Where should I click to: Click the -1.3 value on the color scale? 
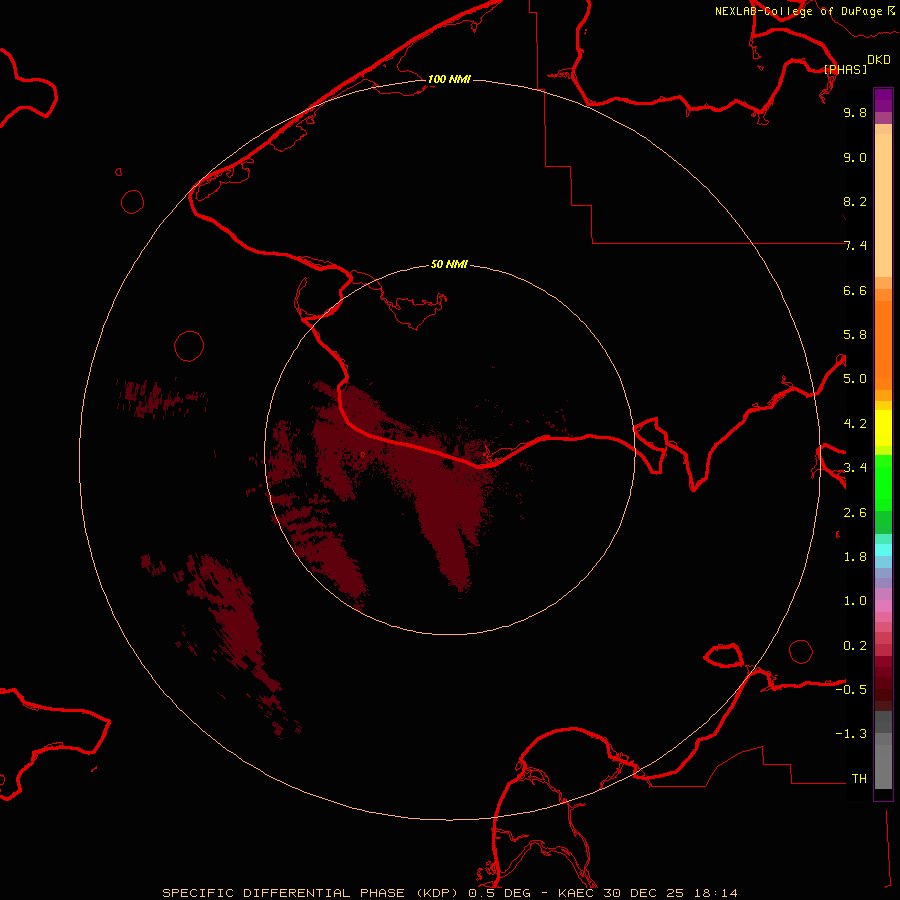(851, 734)
